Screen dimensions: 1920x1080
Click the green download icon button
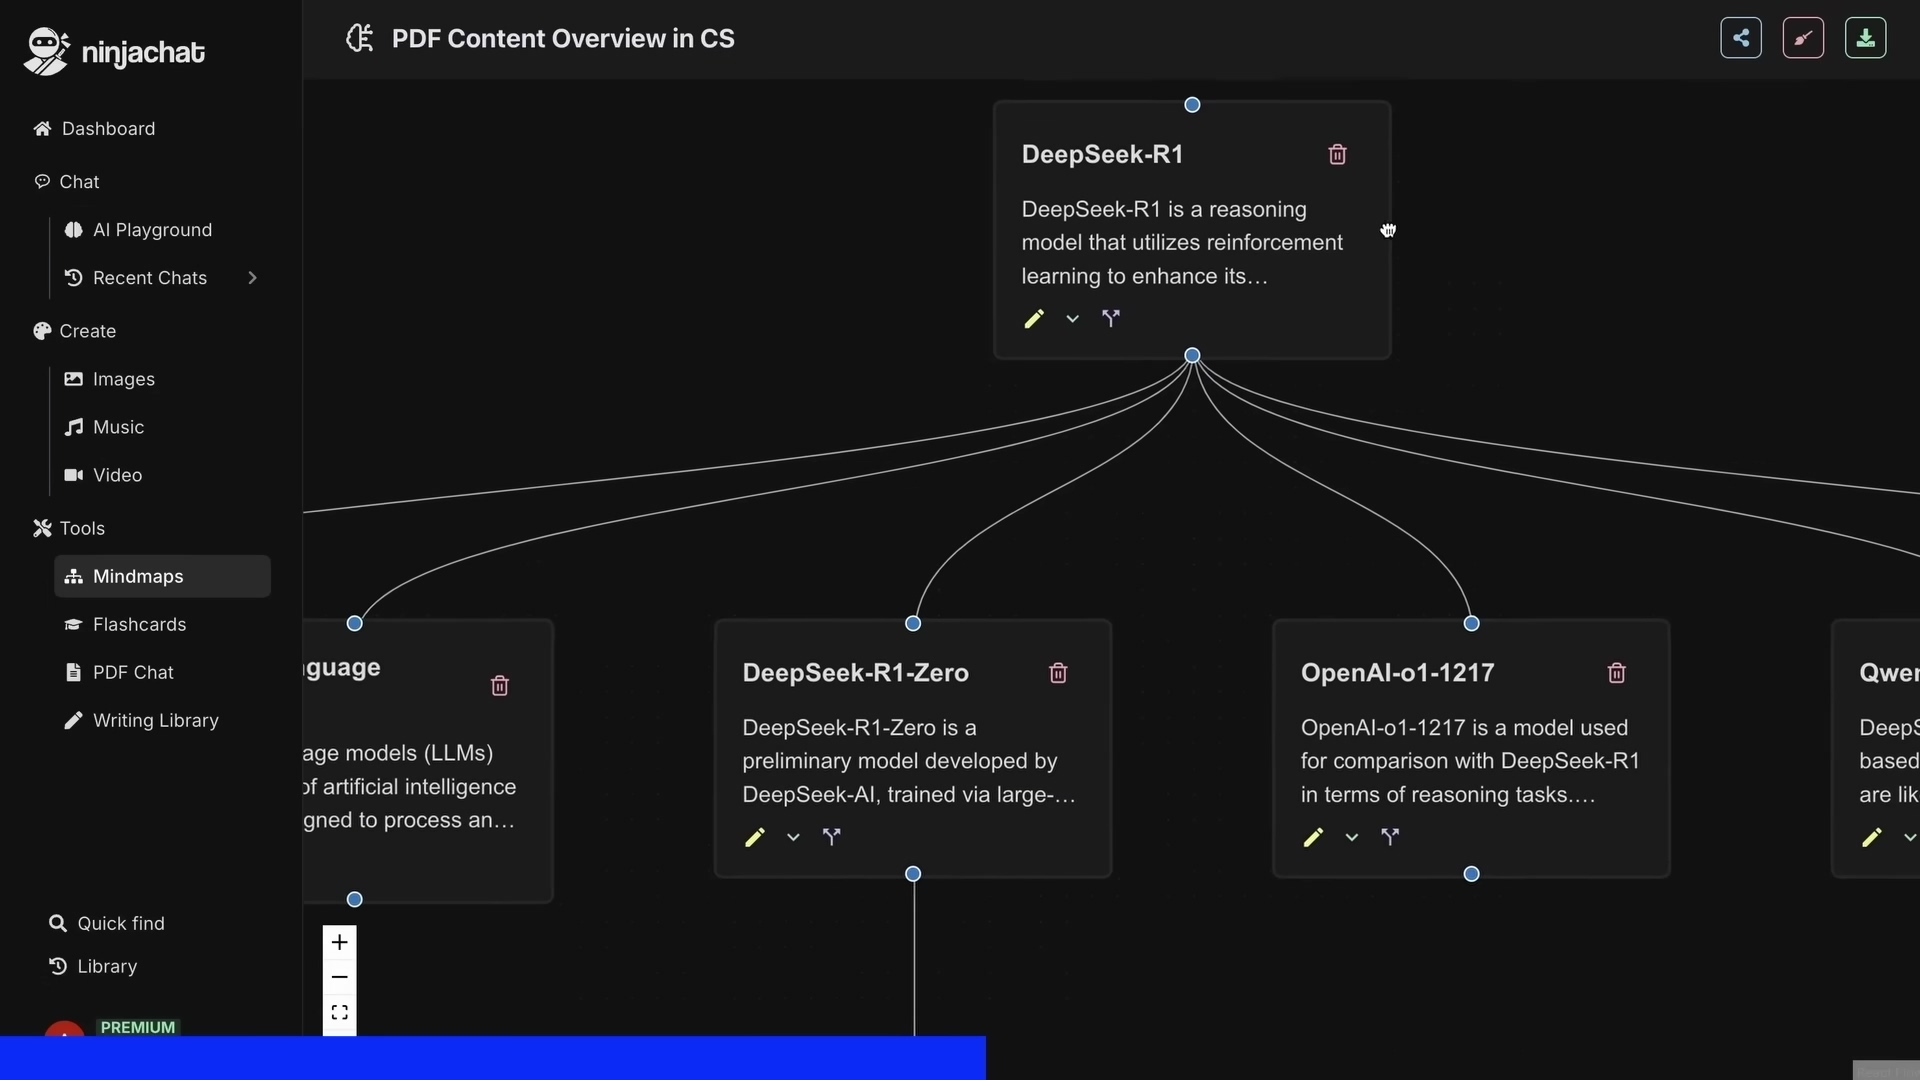[x=1865, y=38]
